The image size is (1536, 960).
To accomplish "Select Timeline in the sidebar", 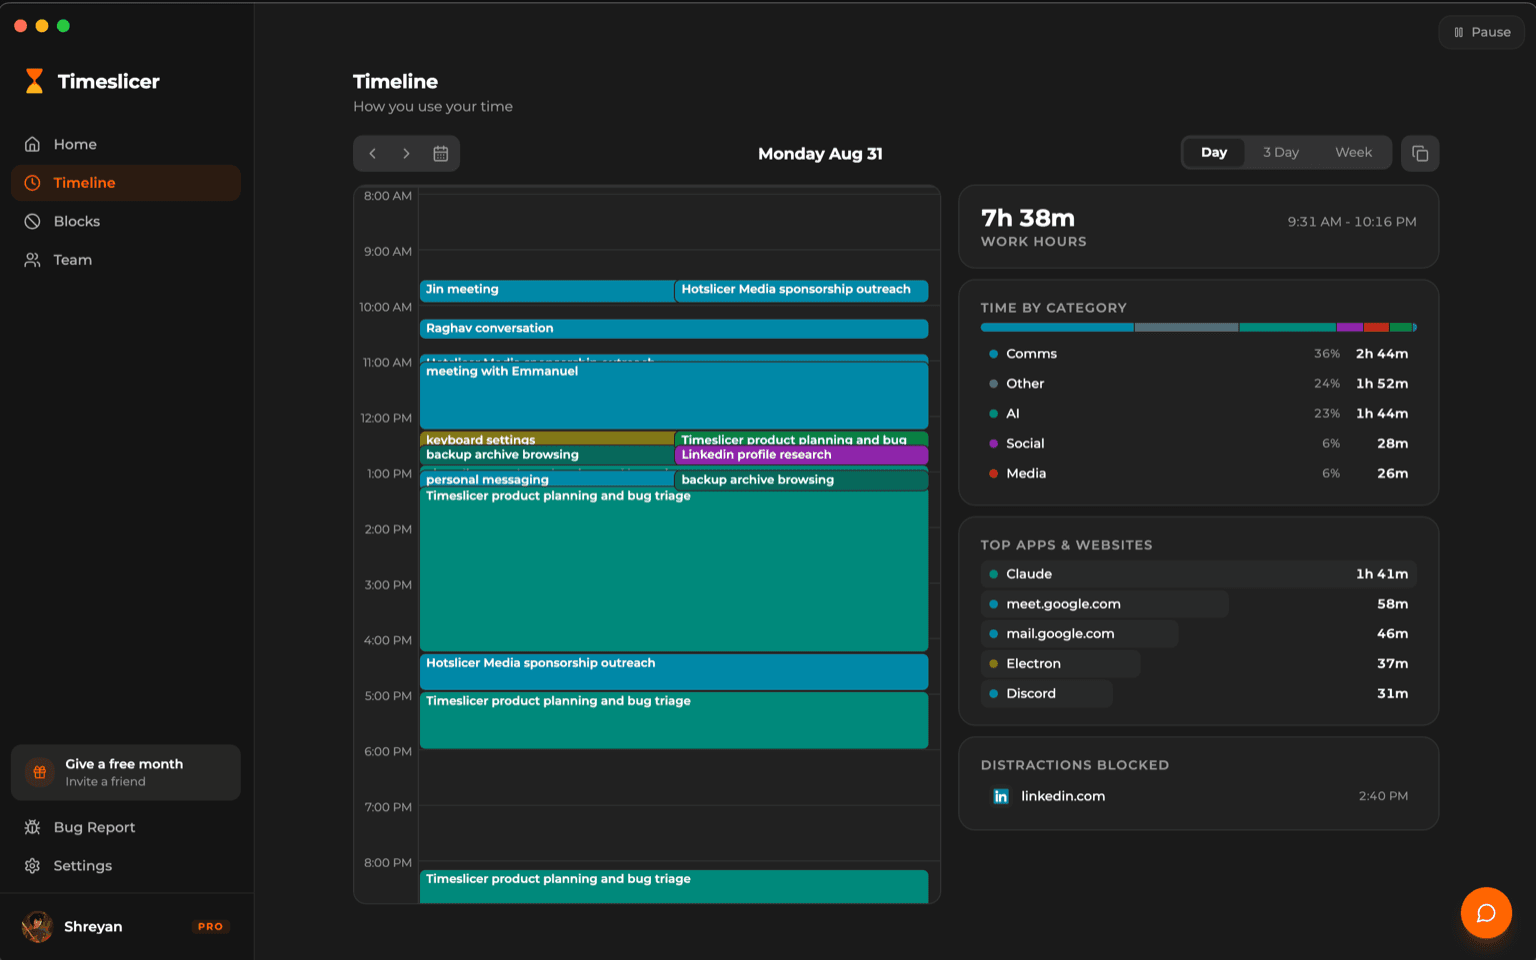I will coord(126,183).
